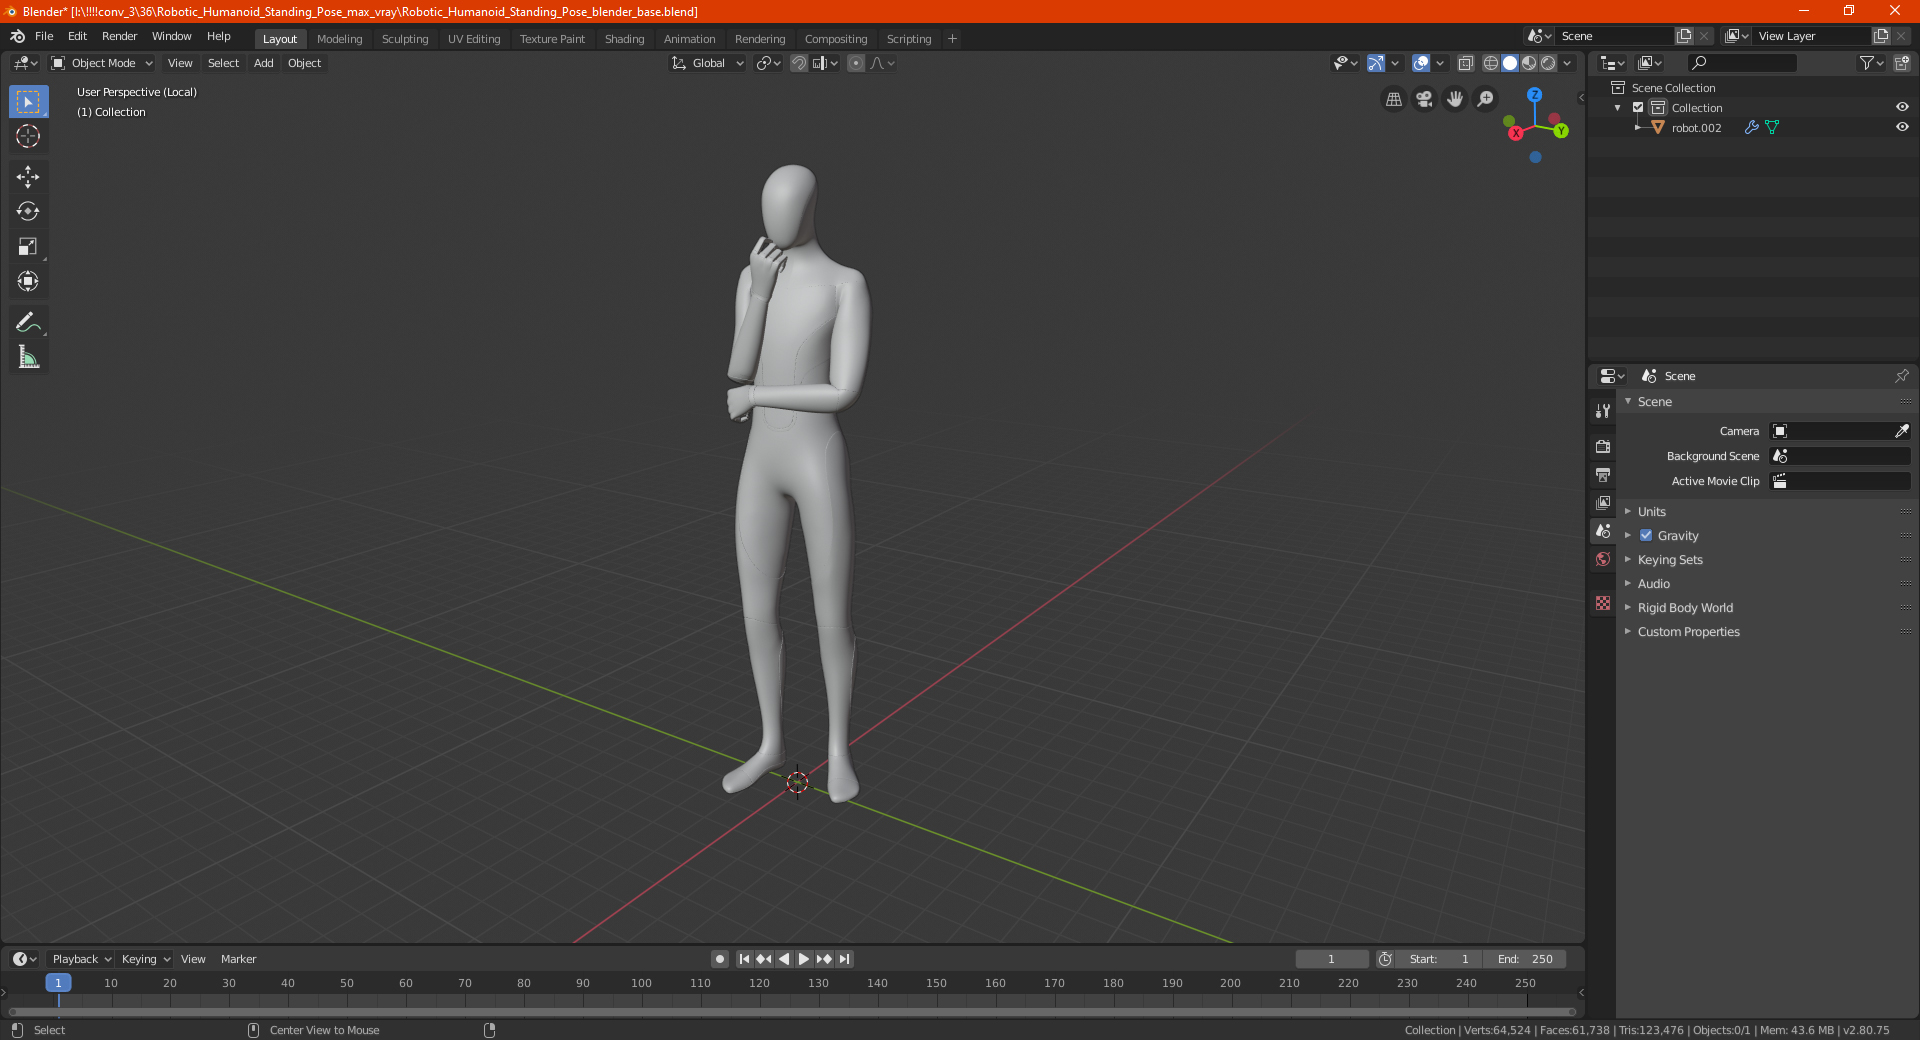Open the viewport Add menu

coord(263,63)
